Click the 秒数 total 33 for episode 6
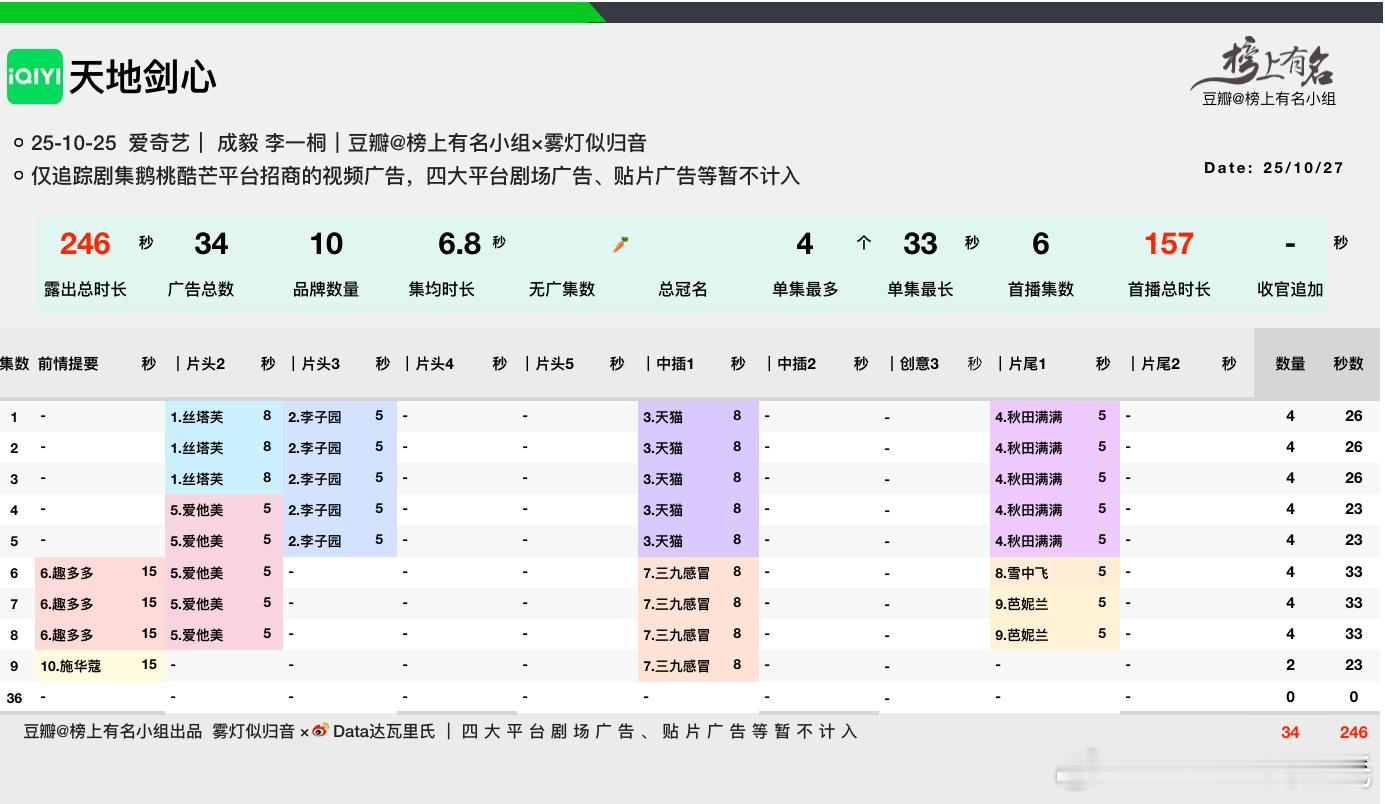 pyautogui.click(x=1354, y=572)
